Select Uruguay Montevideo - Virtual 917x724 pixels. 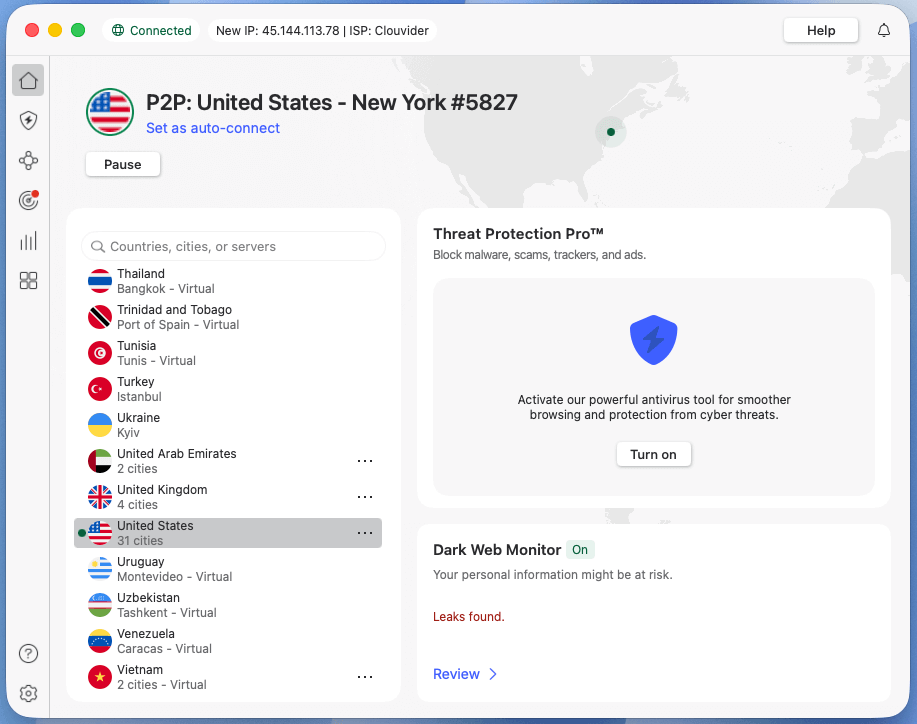pyautogui.click(x=228, y=569)
